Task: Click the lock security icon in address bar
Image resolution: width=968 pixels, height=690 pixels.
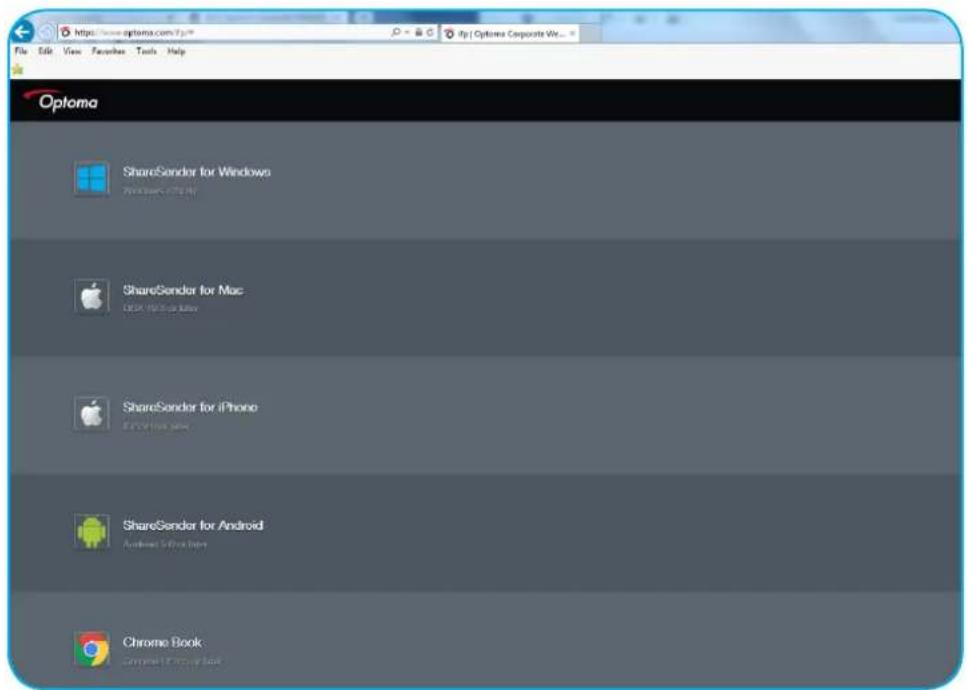Action: tap(419, 32)
